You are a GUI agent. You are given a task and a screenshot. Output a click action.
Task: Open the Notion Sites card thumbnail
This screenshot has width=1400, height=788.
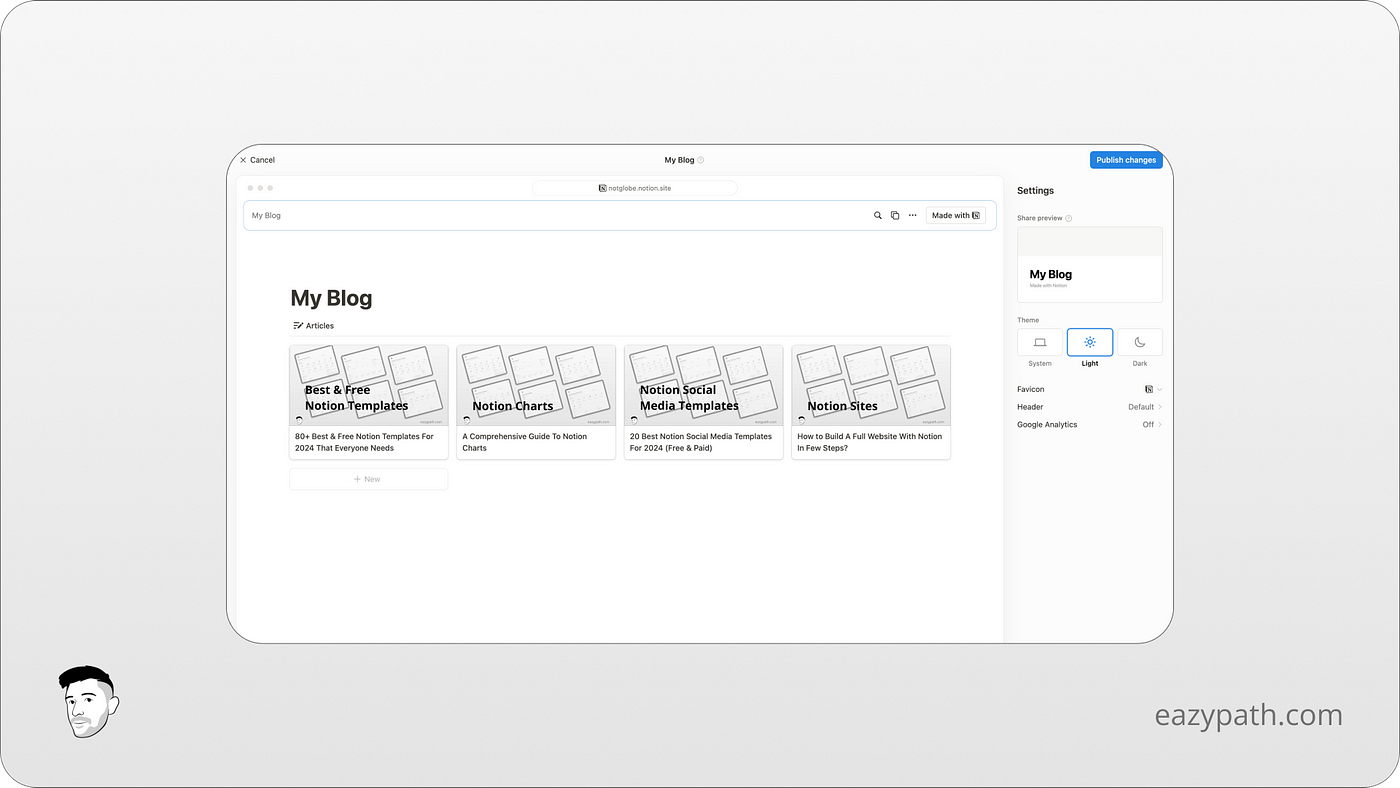(871, 386)
